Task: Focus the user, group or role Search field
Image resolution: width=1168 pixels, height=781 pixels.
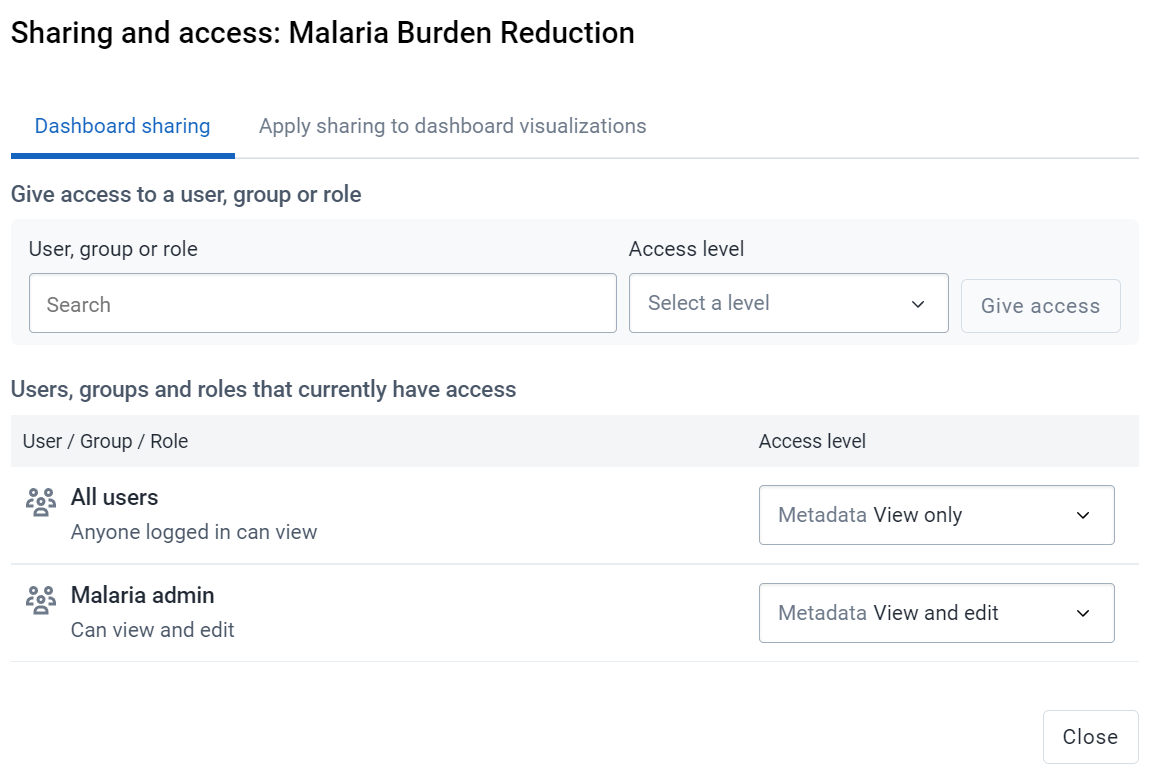Action: click(x=323, y=303)
